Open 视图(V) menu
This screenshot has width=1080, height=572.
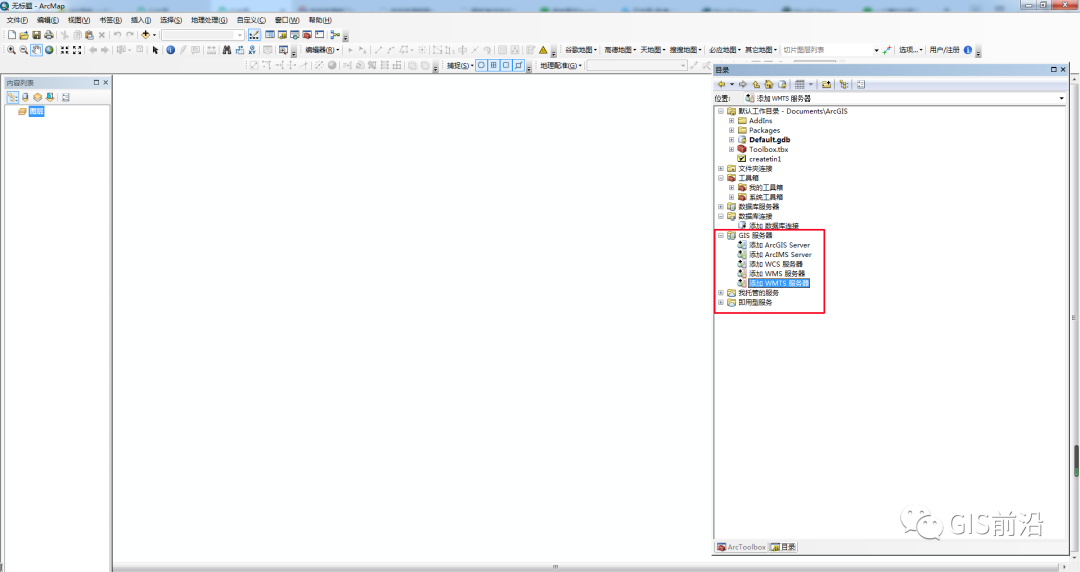tap(79, 20)
